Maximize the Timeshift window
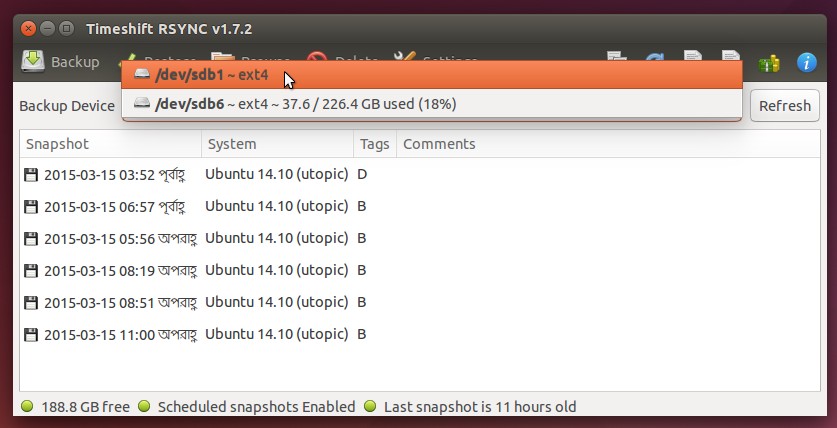Viewport: 837px width, 428px height. point(66,28)
